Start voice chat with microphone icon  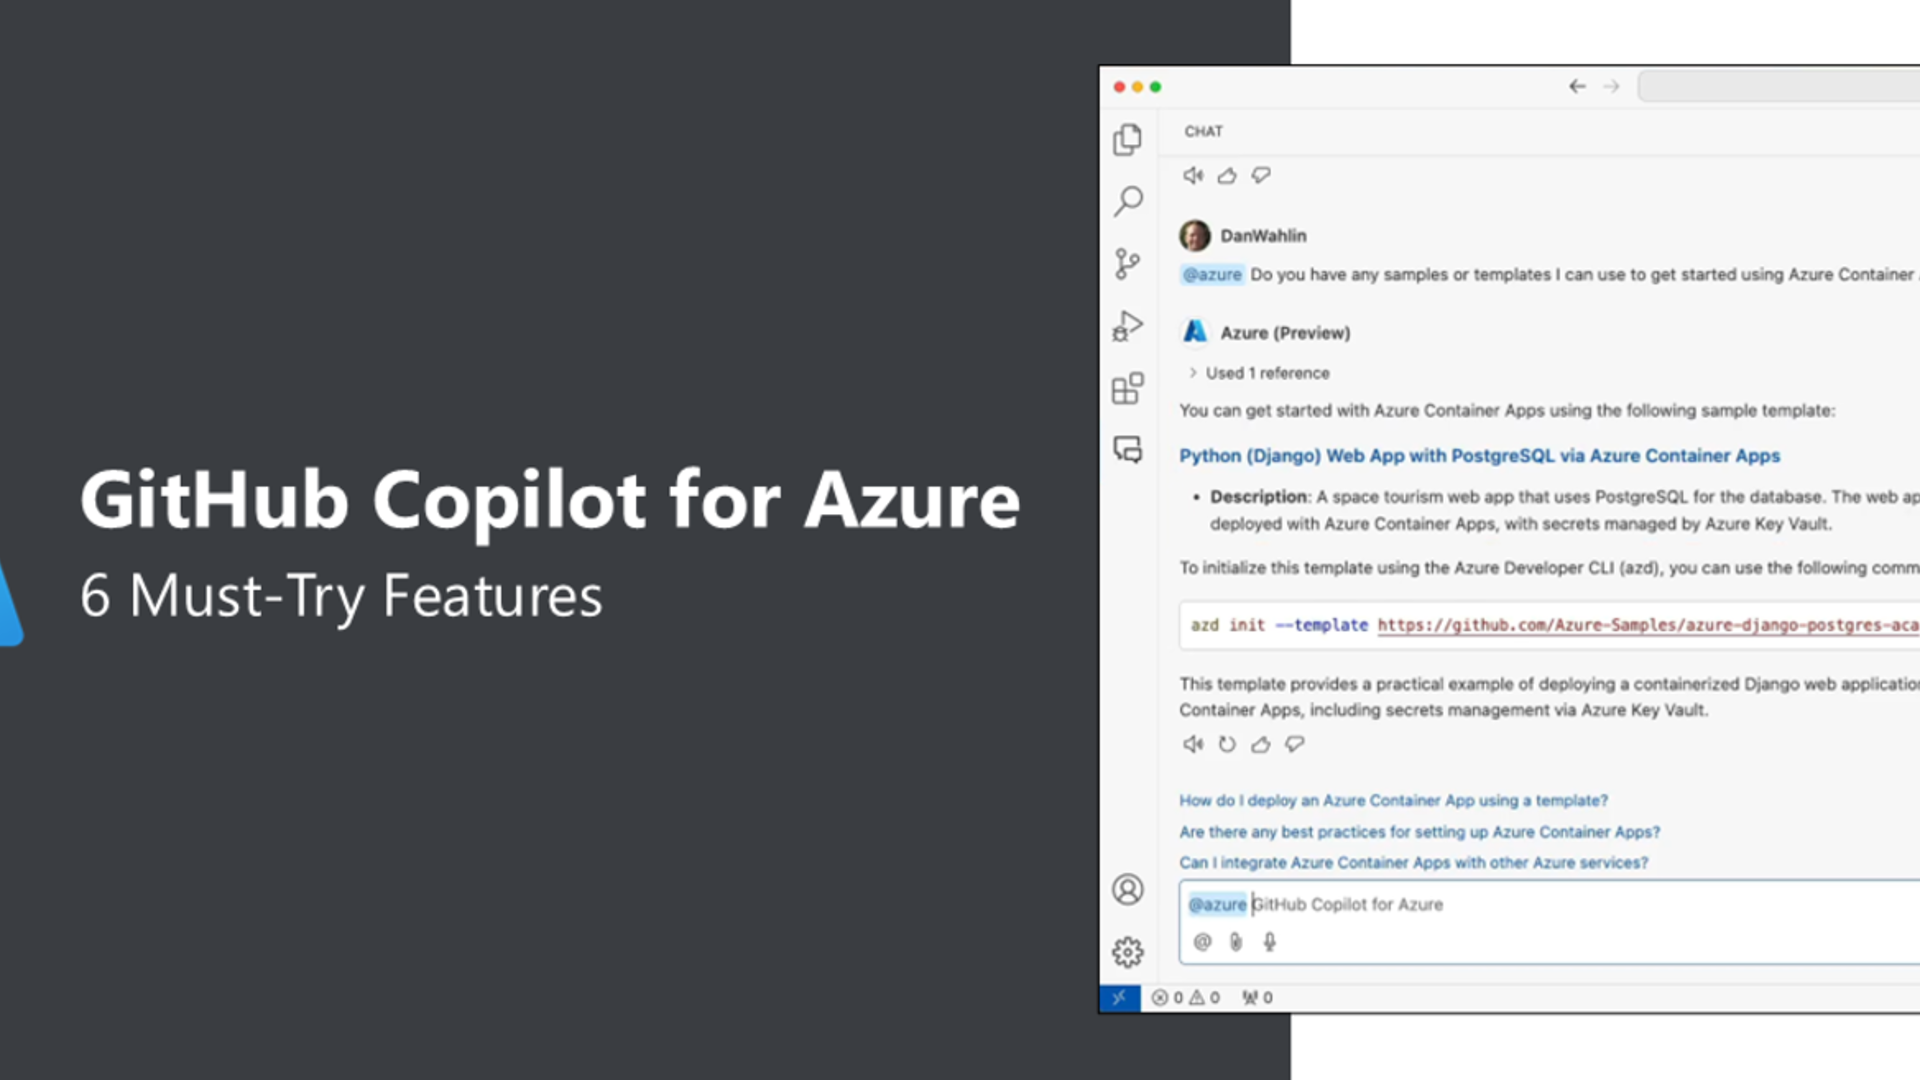pyautogui.click(x=1269, y=942)
